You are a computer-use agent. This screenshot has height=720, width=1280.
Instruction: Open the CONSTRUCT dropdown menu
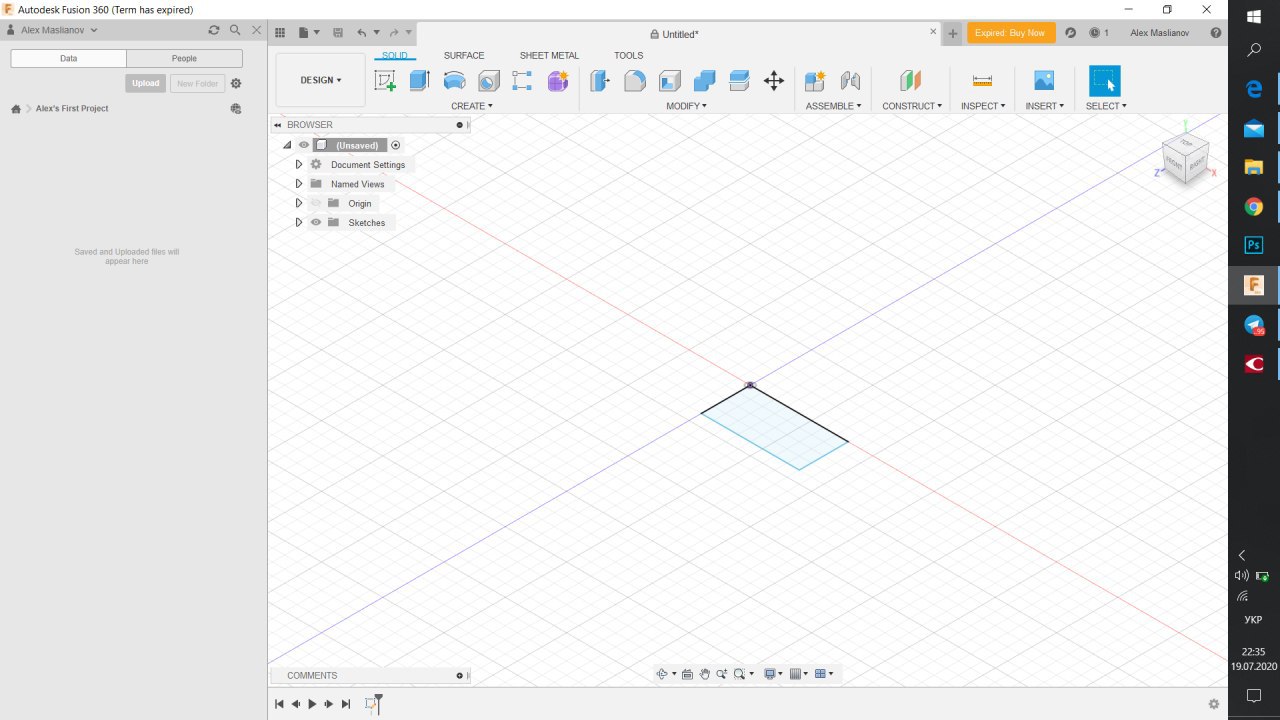click(x=912, y=106)
